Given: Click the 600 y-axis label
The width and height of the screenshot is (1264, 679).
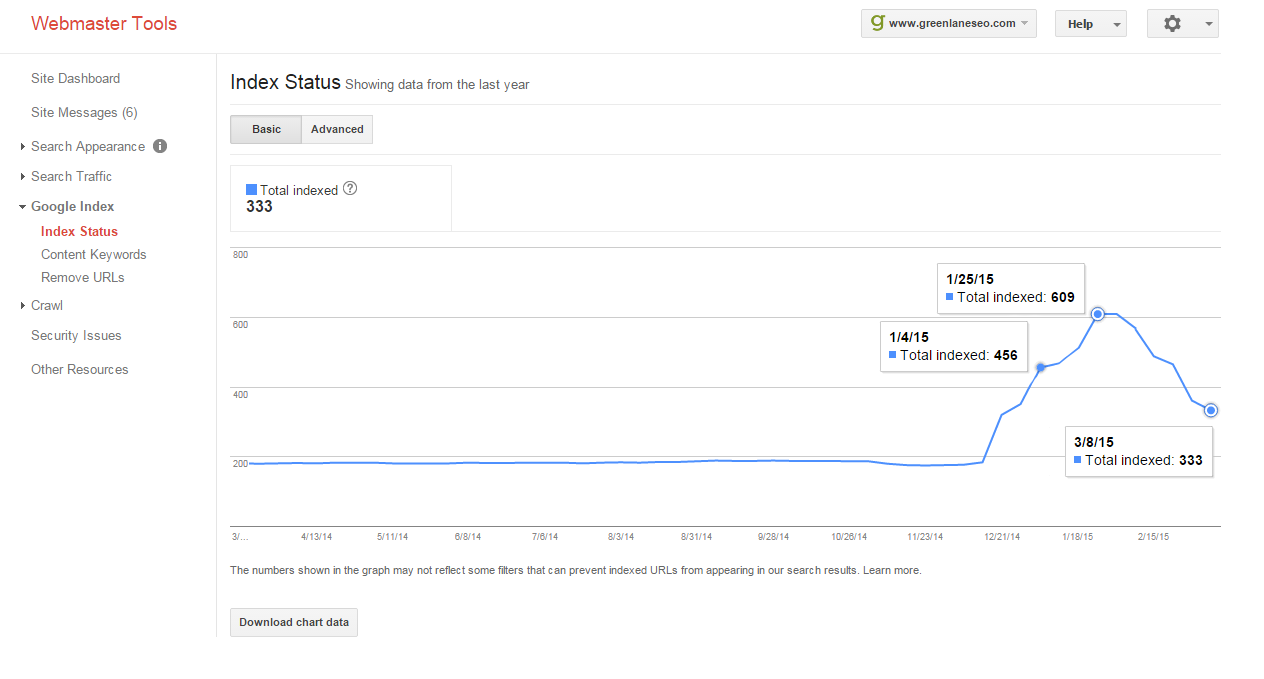Looking at the screenshot, I should (240, 324).
